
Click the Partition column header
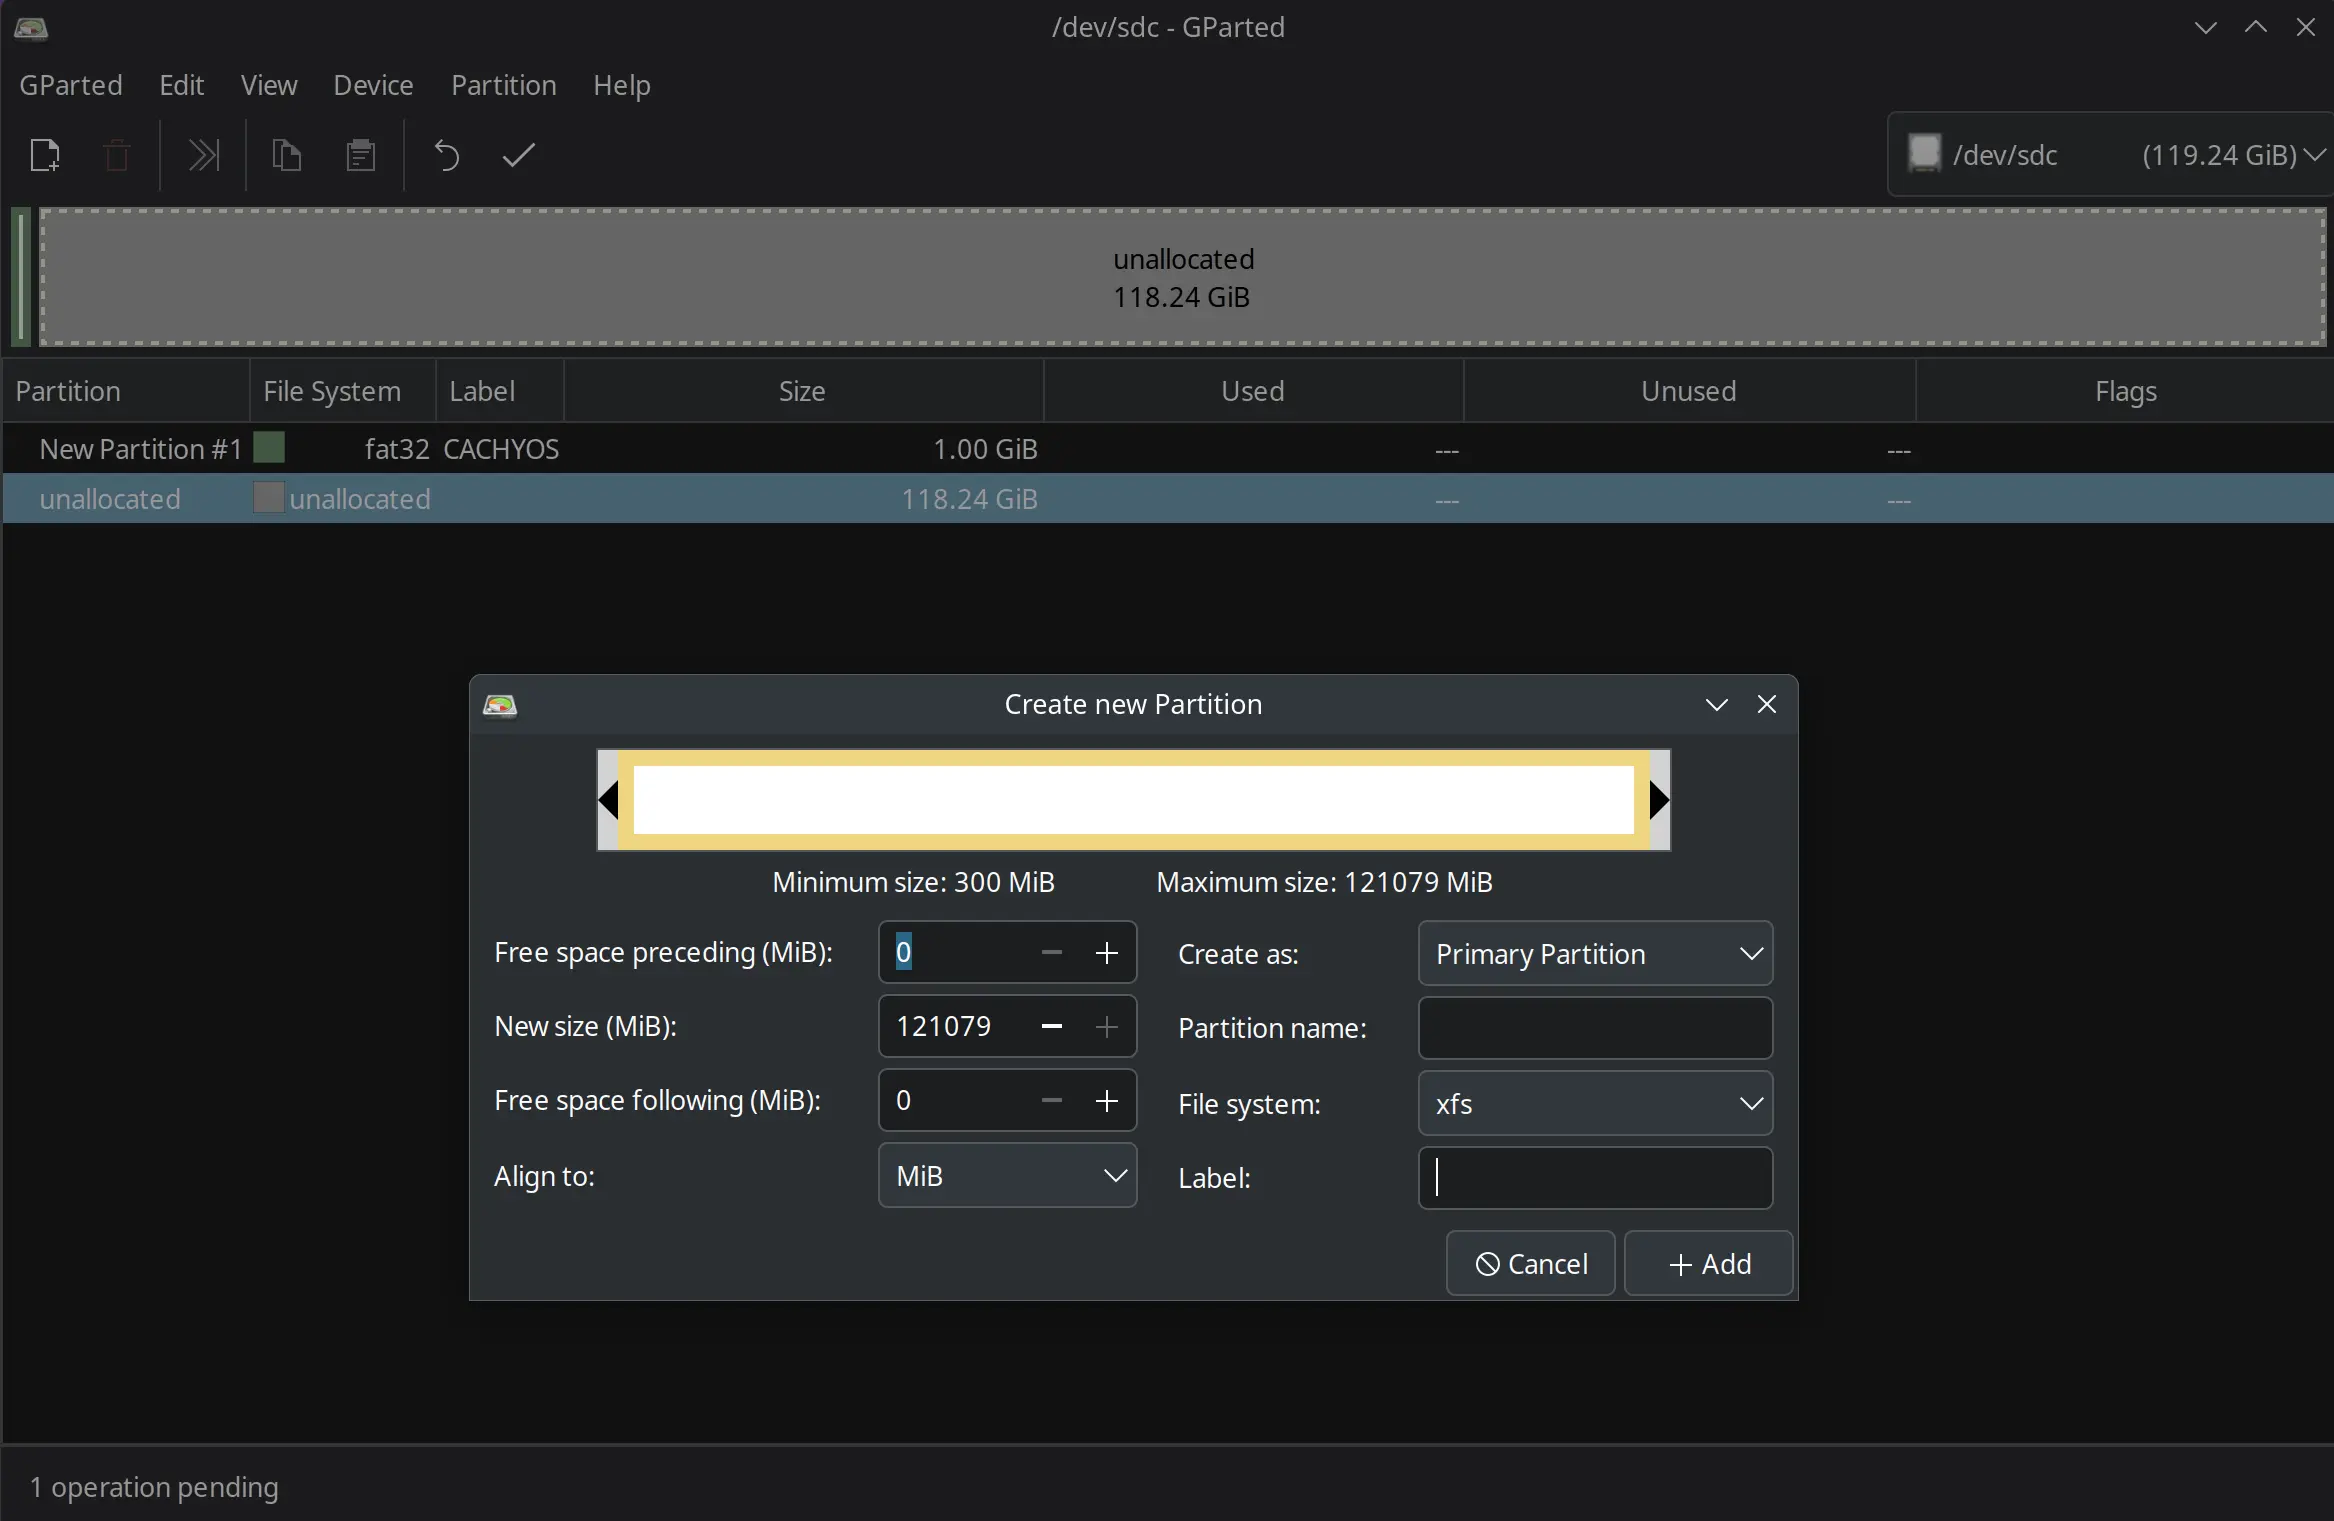click(x=125, y=391)
